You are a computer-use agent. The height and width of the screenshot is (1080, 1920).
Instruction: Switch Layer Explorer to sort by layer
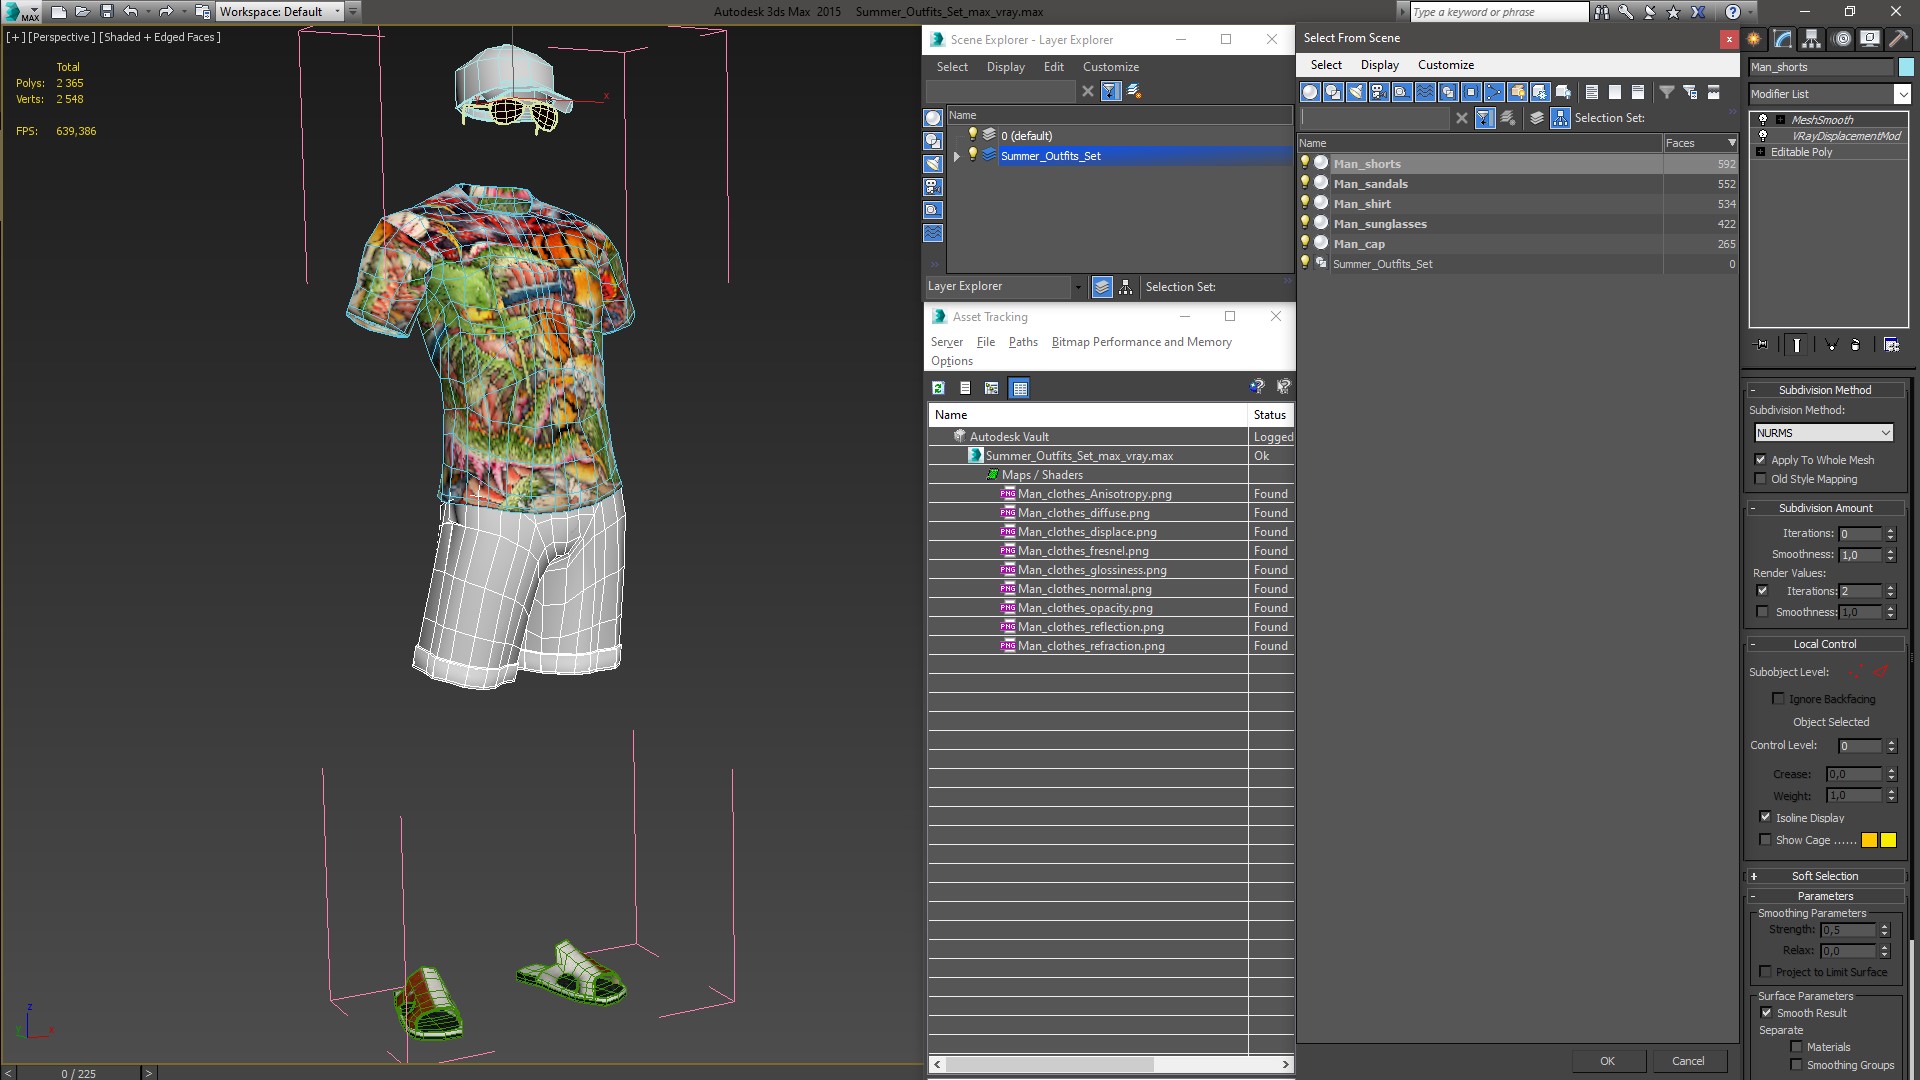click(x=1102, y=287)
